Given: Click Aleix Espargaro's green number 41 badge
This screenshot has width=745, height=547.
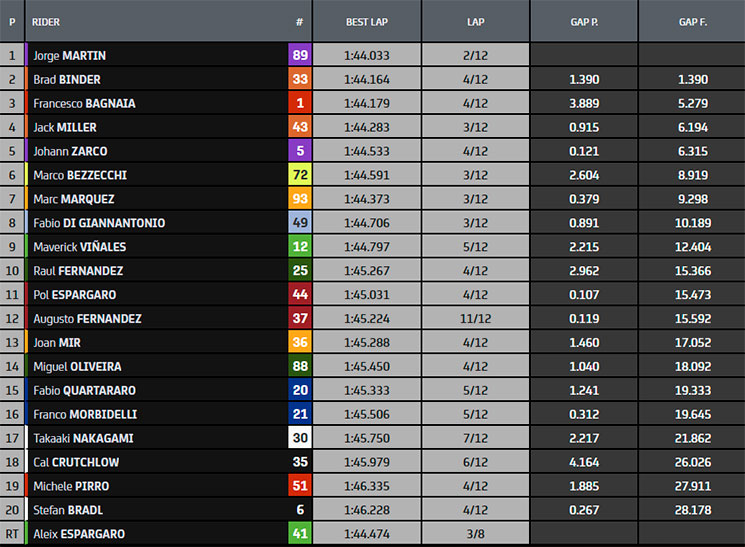Looking at the screenshot, I should pyautogui.click(x=299, y=534).
